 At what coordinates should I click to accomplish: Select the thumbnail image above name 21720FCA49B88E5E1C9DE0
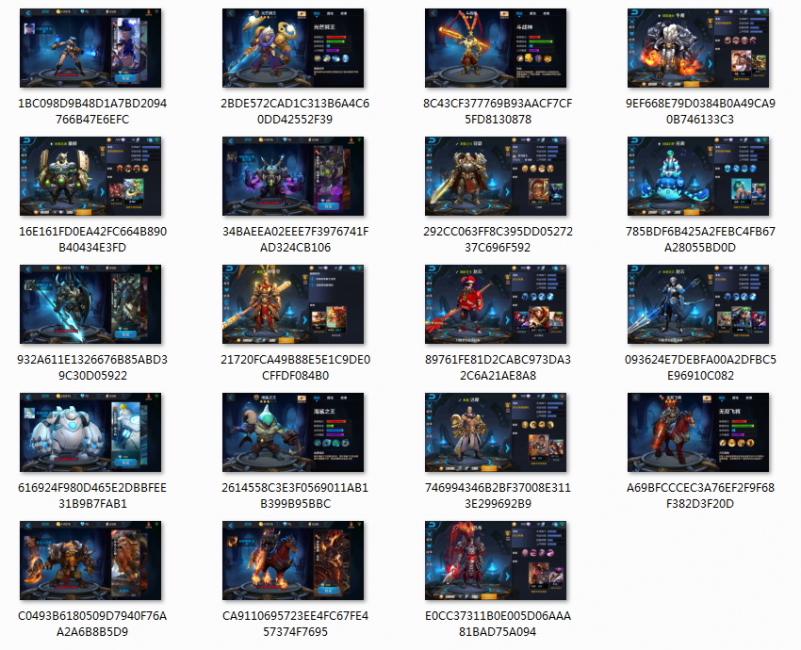coord(293,304)
